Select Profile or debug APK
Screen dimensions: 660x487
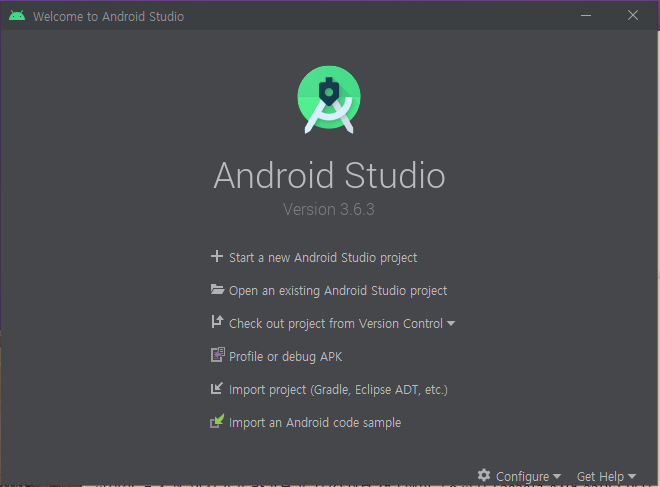click(285, 357)
